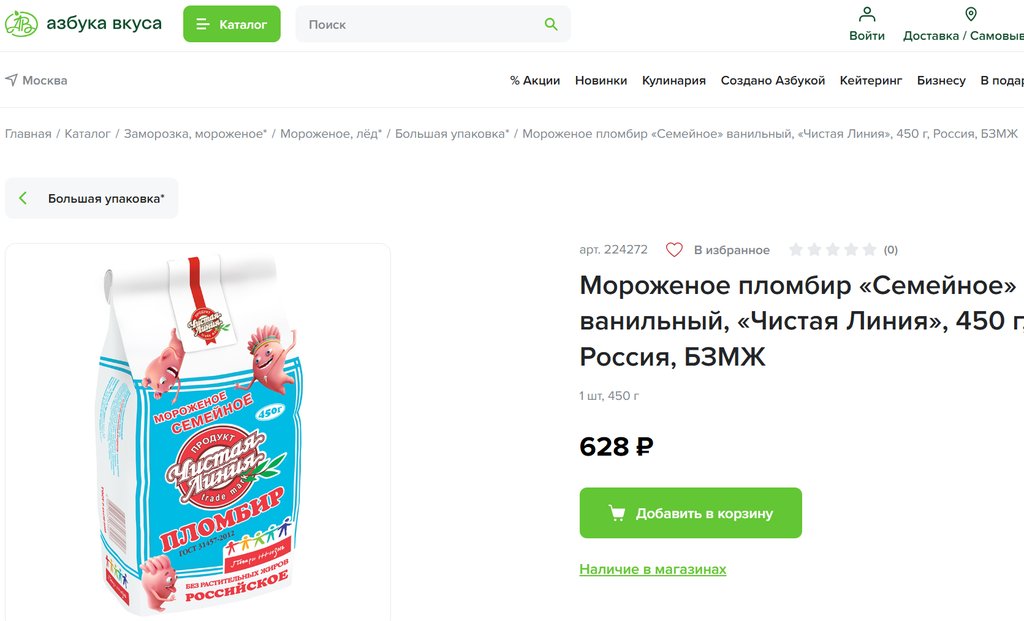1024x621 pixels.
Task: Open the Кулинария menu item
Action: [x=673, y=80]
